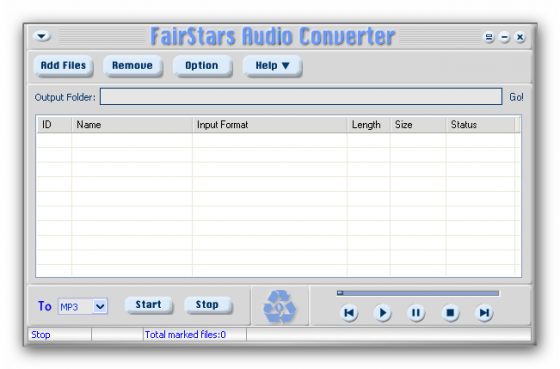Click the playback position slider

tap(418, 293)
